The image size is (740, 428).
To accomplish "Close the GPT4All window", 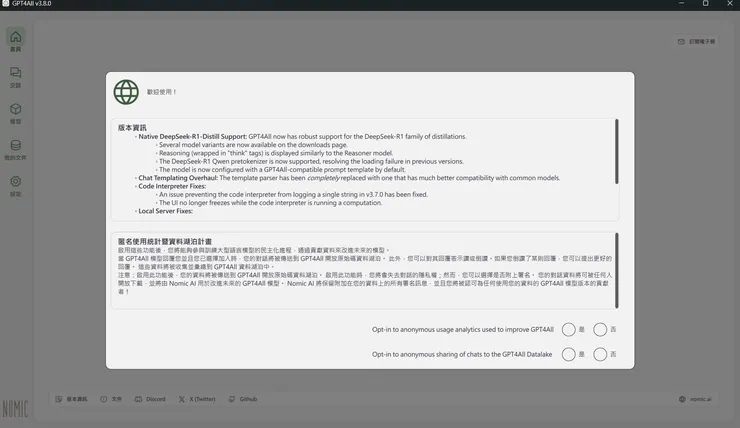I will click(730, 3).
